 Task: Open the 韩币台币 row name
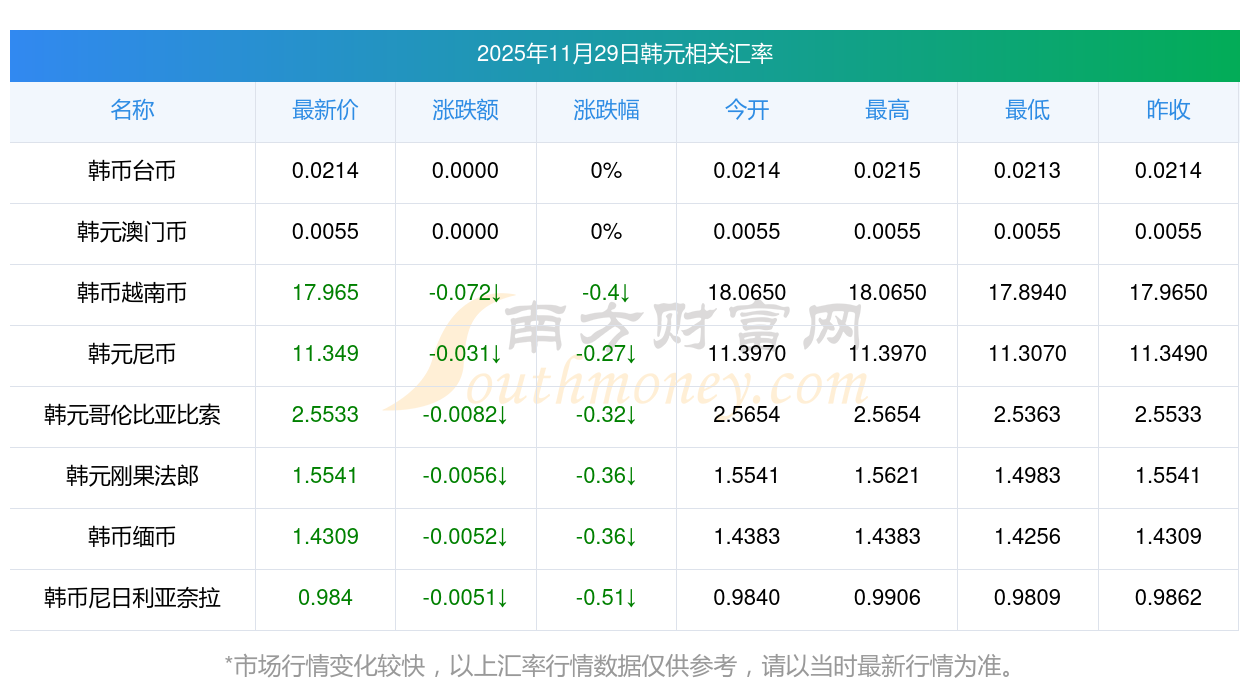coord(132,171)
